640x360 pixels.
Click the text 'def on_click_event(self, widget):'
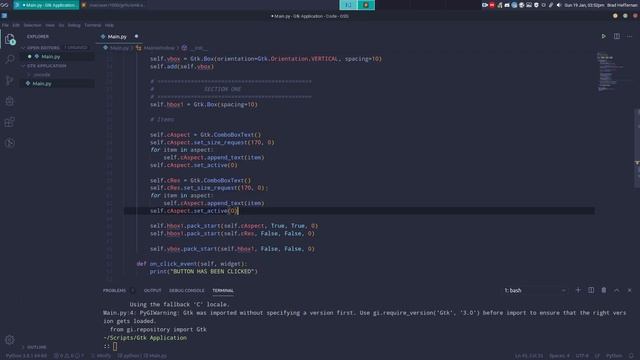tap(192, 264)
